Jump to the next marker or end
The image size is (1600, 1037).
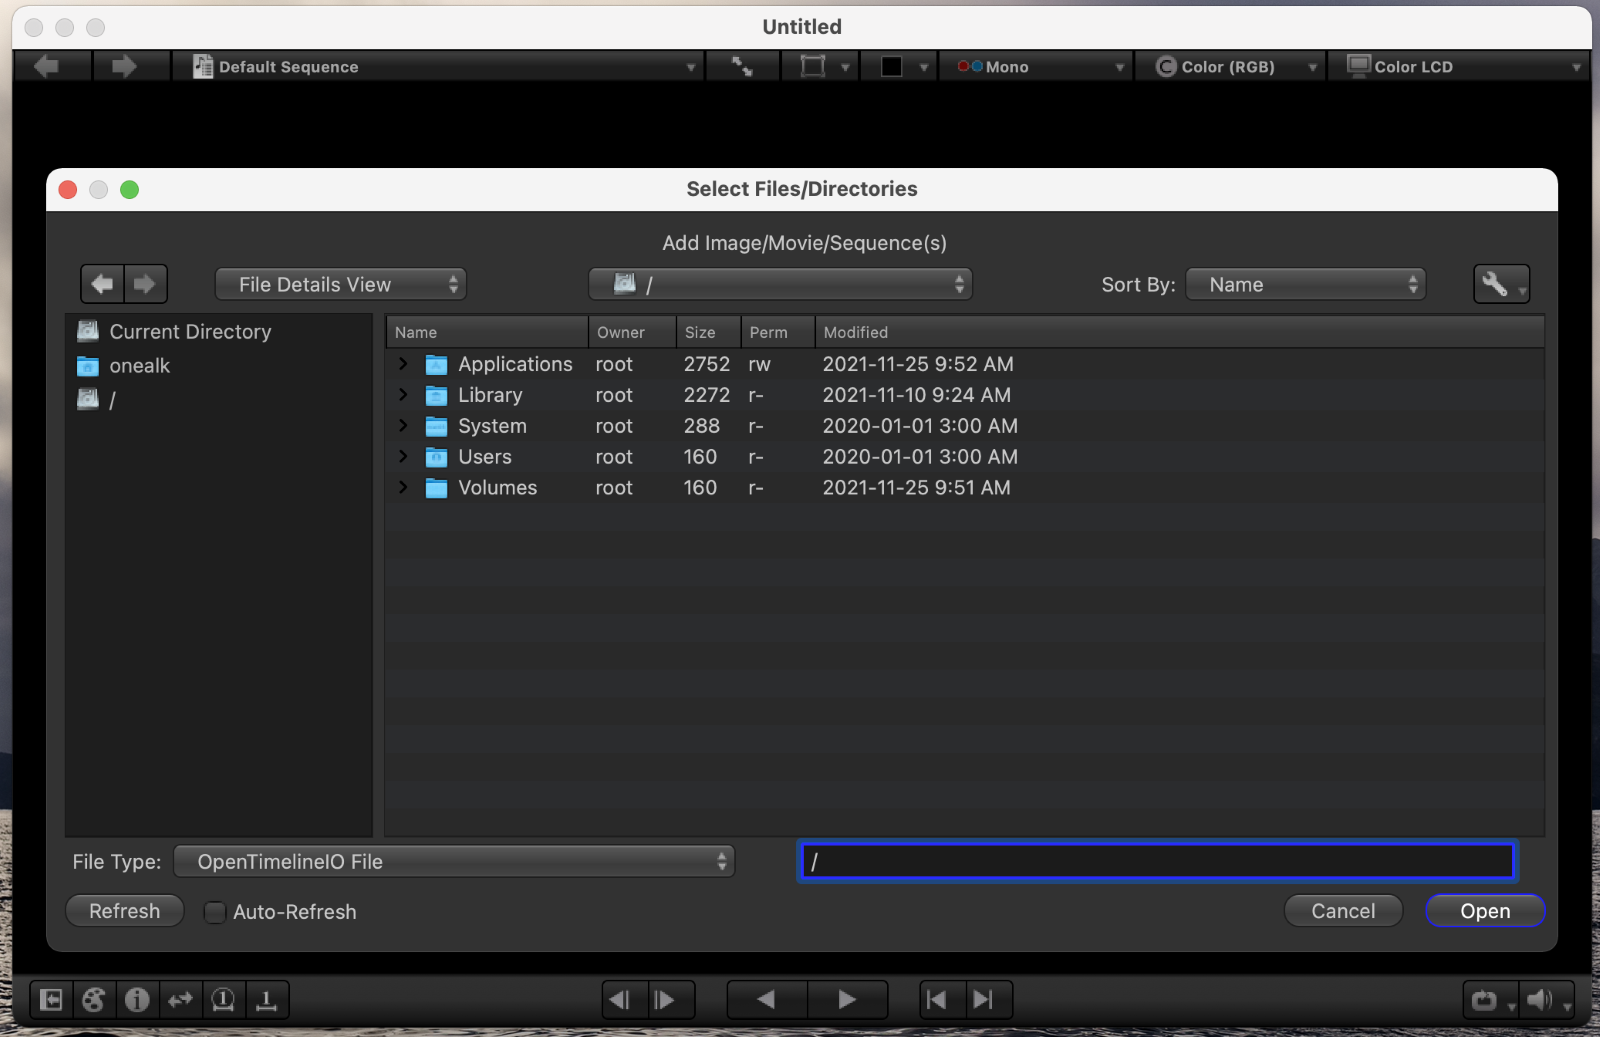988,999
